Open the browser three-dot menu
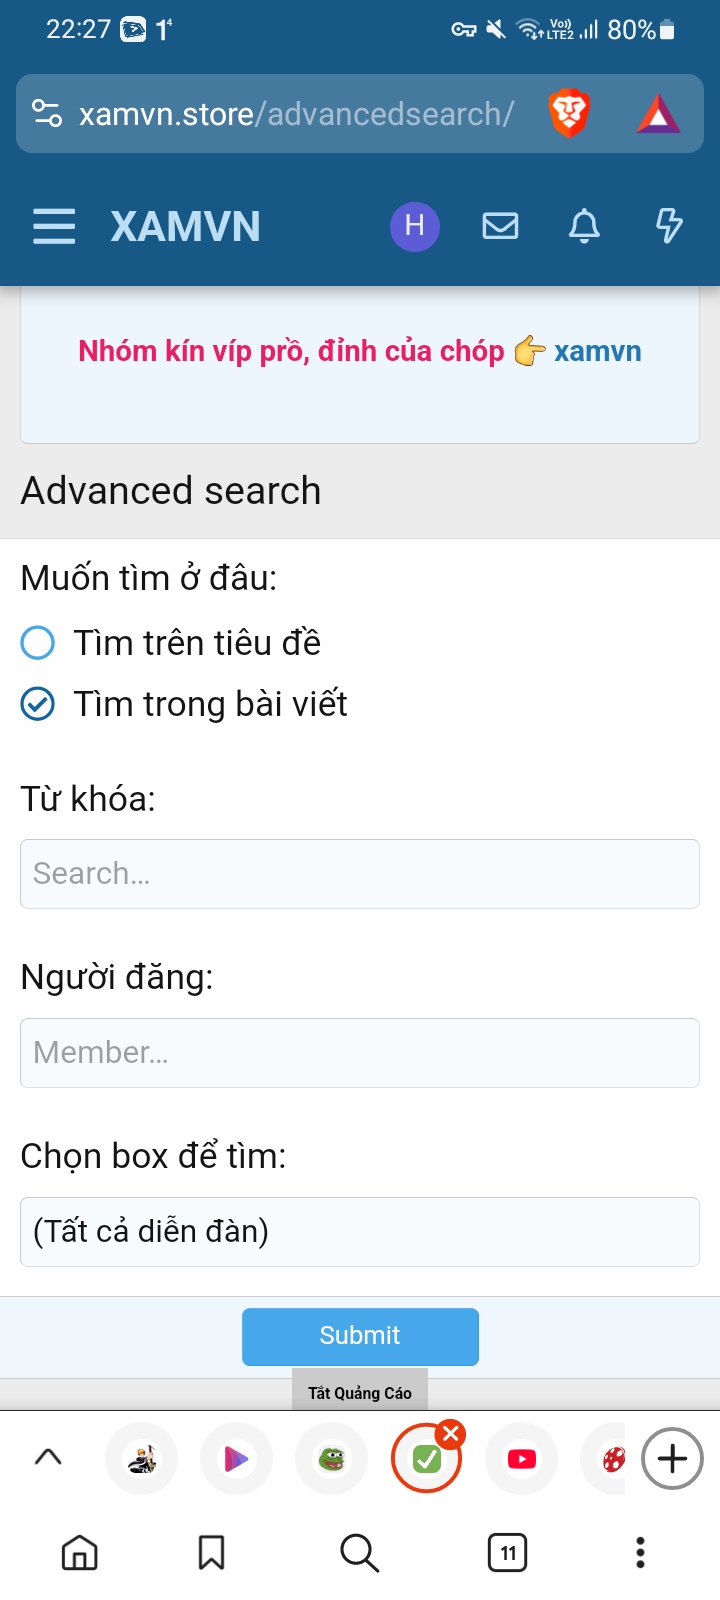This screenshot has height=1600, width=720. (x=640, y=1553)
